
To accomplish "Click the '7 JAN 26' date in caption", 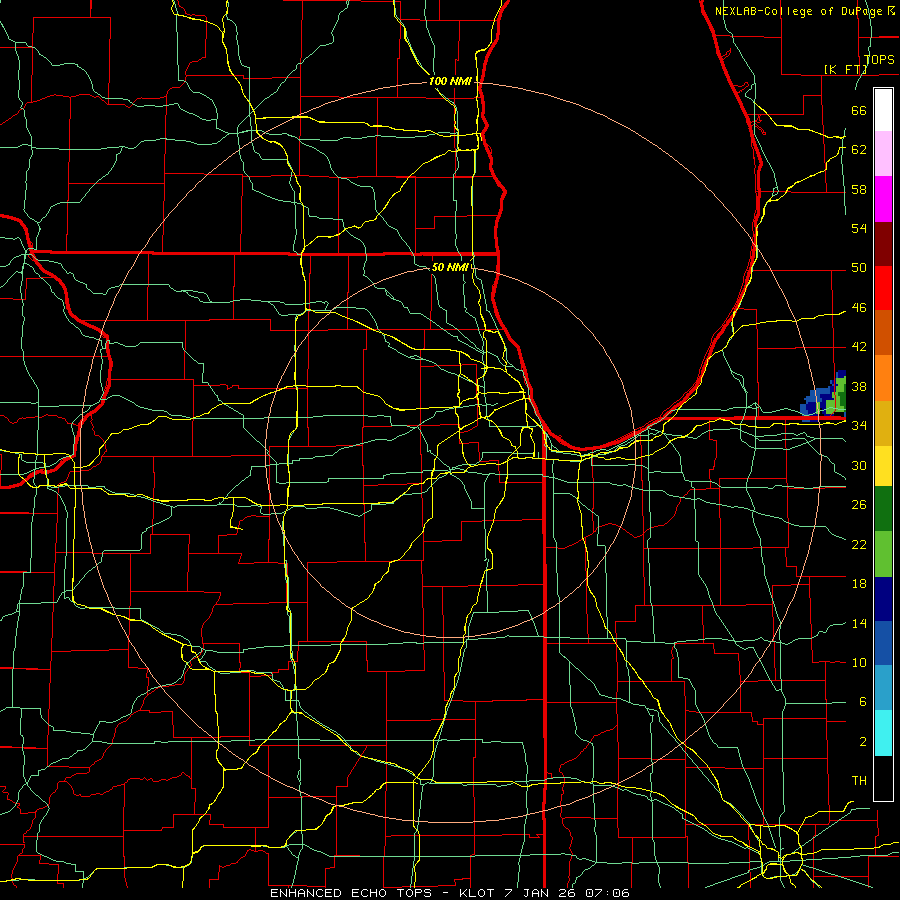I will [542, 893].
